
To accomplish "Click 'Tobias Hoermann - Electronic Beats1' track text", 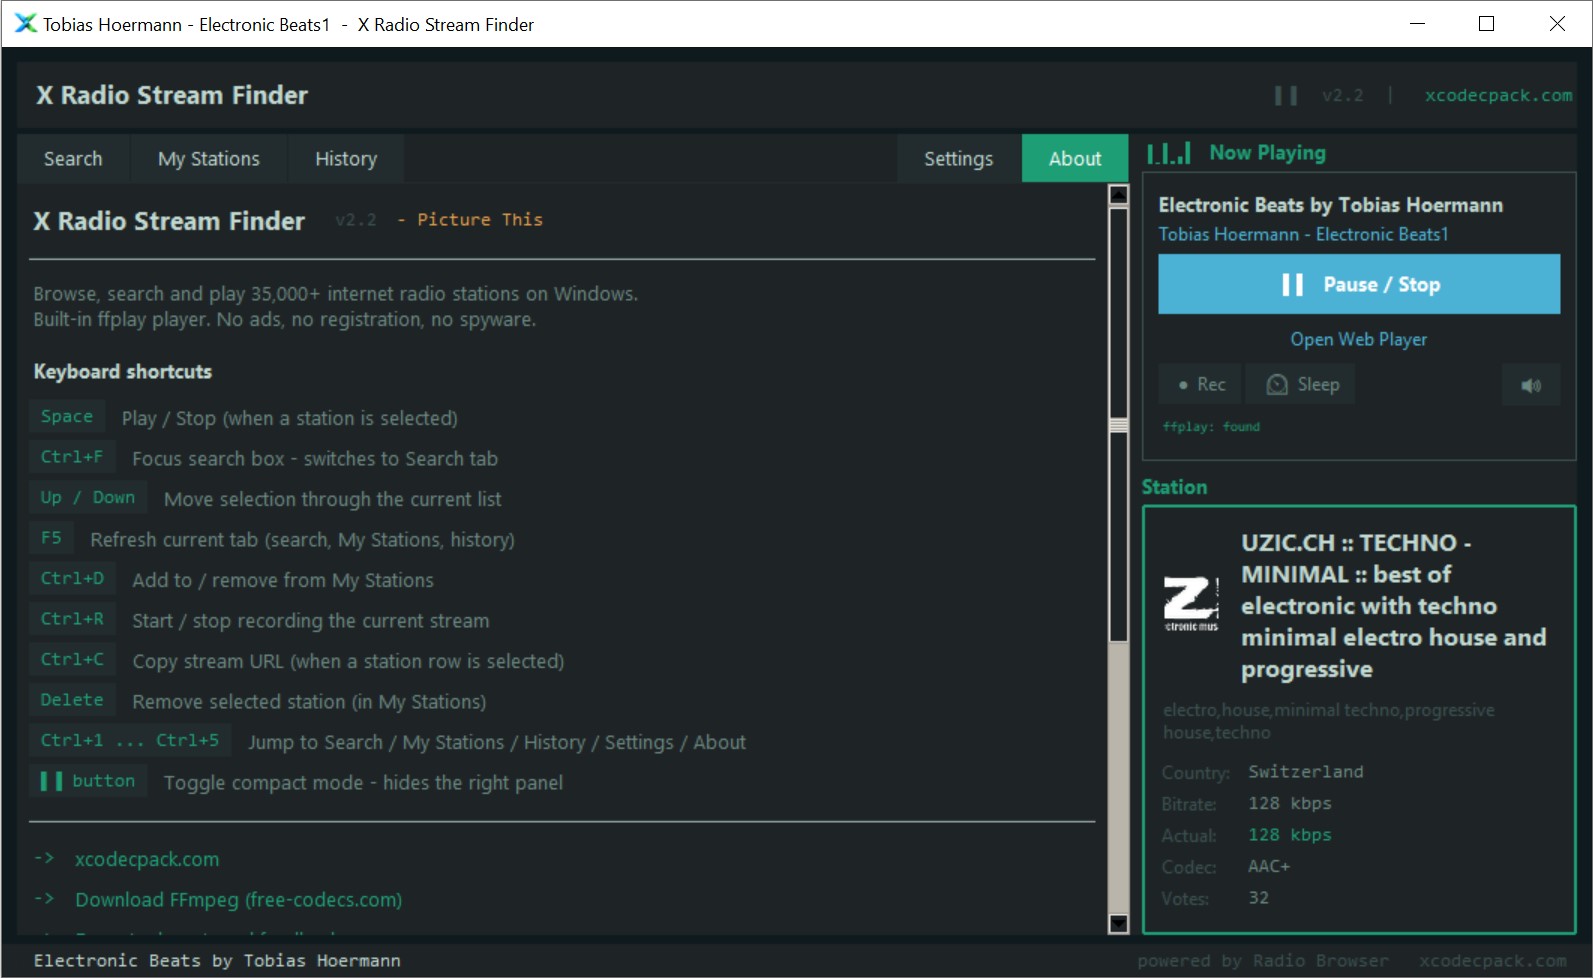I will point(1303,234).
